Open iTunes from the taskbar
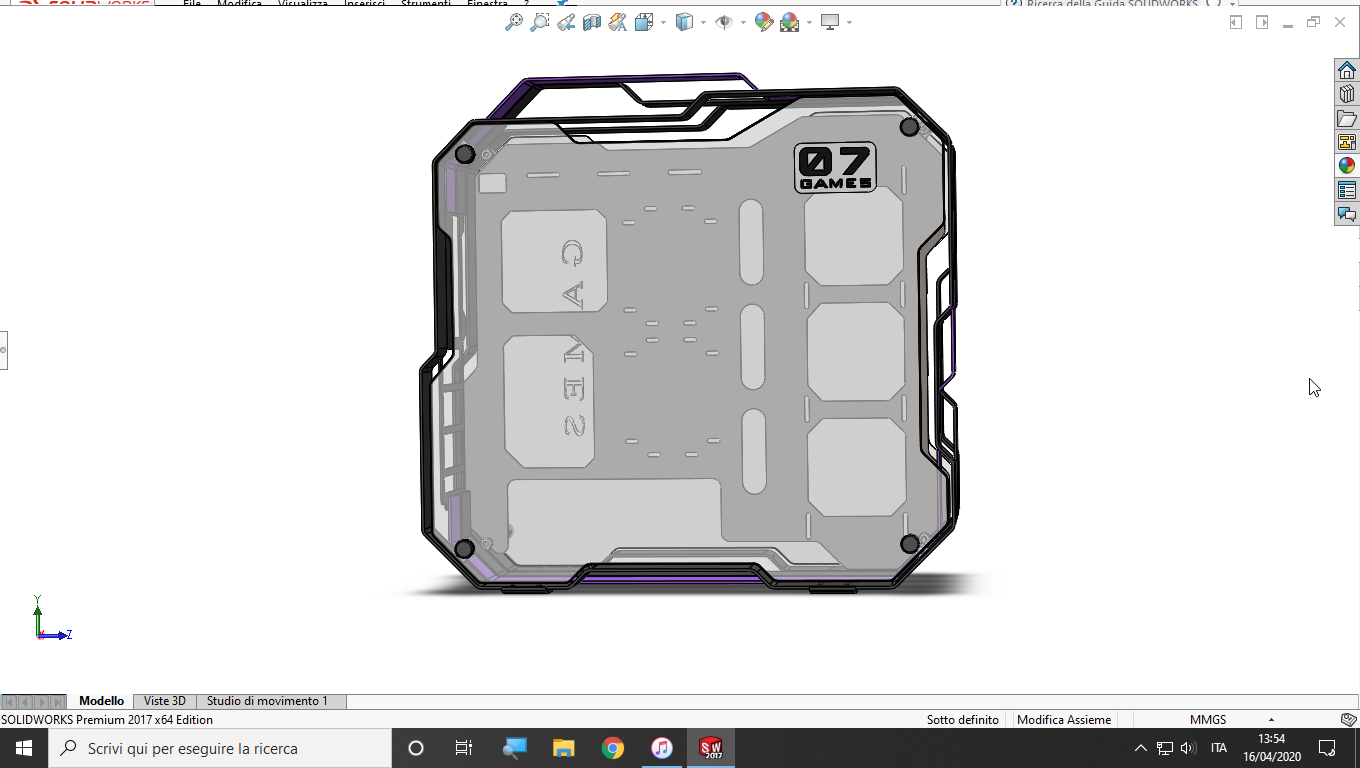 pyautogui.click(x=662, y=748)
